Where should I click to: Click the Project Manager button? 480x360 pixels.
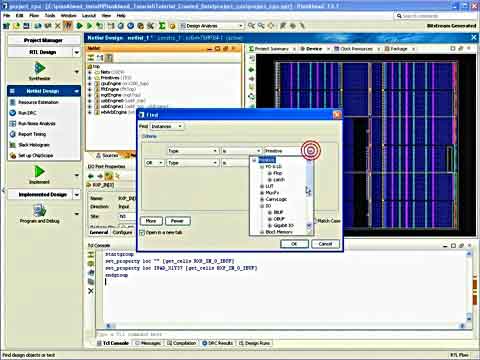[44, 40]
